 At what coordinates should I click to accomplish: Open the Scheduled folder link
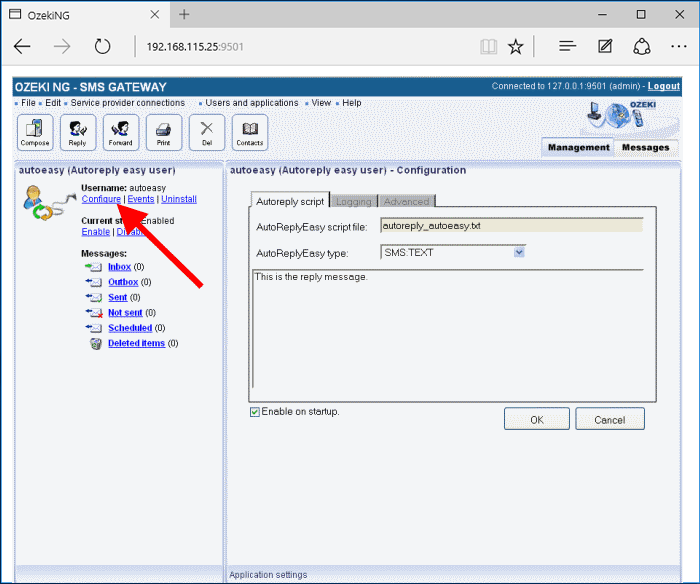pyautogui.click(x=130, y=328)
